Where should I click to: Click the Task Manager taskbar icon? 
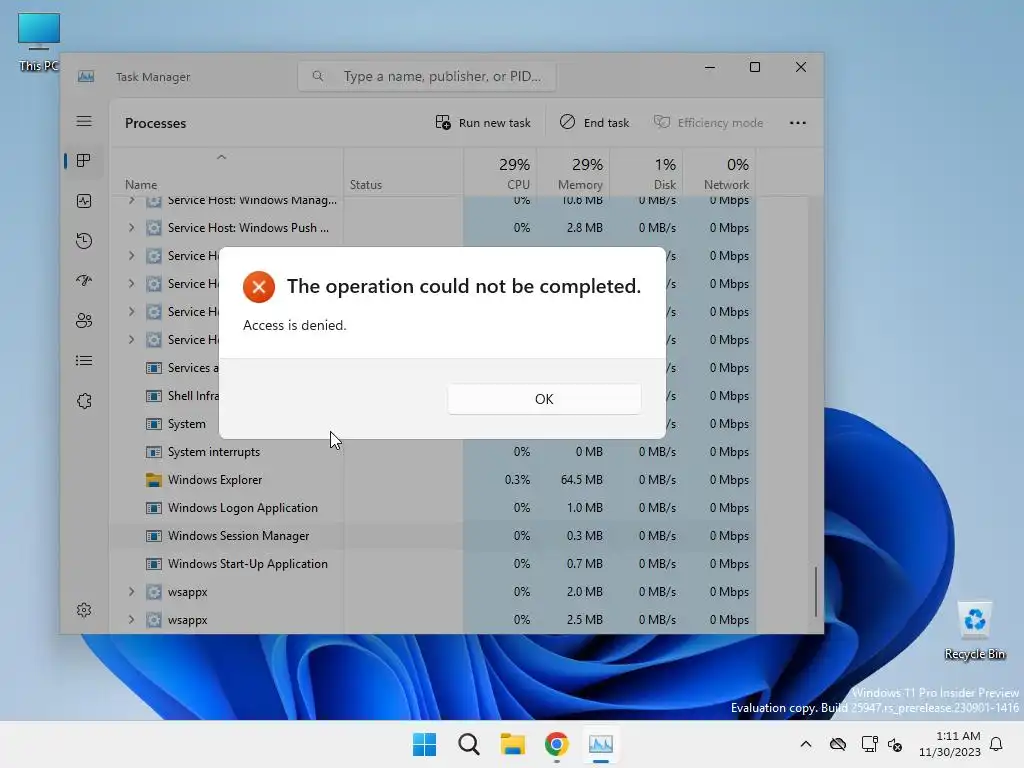tap(601, 744)
